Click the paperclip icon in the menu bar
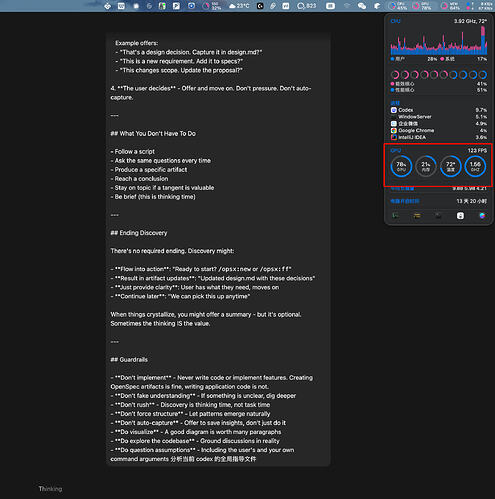495x499 pixels. click(273, 6)
